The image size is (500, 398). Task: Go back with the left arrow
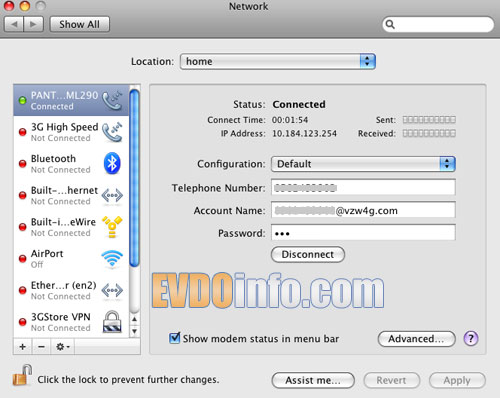14,24
